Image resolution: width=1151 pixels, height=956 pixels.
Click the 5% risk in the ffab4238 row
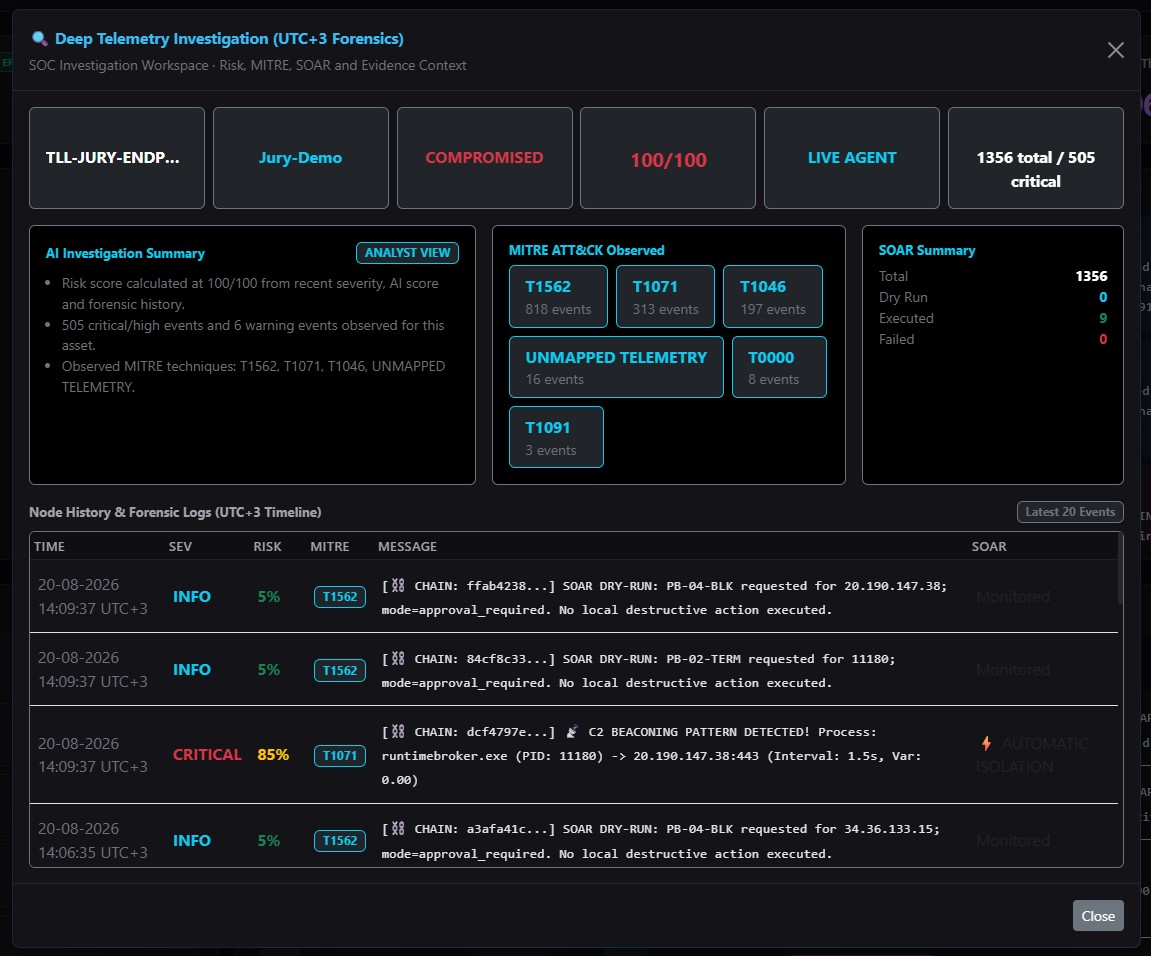(x=269, y=597)
